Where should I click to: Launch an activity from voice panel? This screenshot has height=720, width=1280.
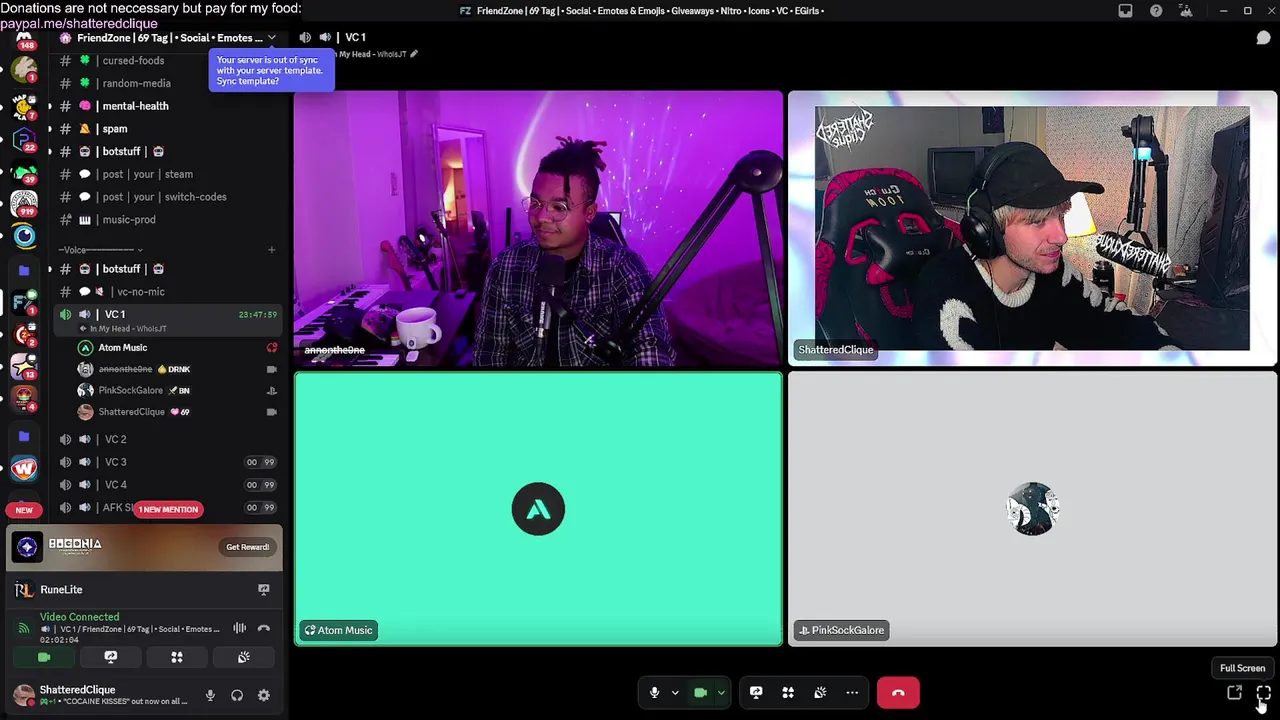pyautogui.click(x=177, y=657)
